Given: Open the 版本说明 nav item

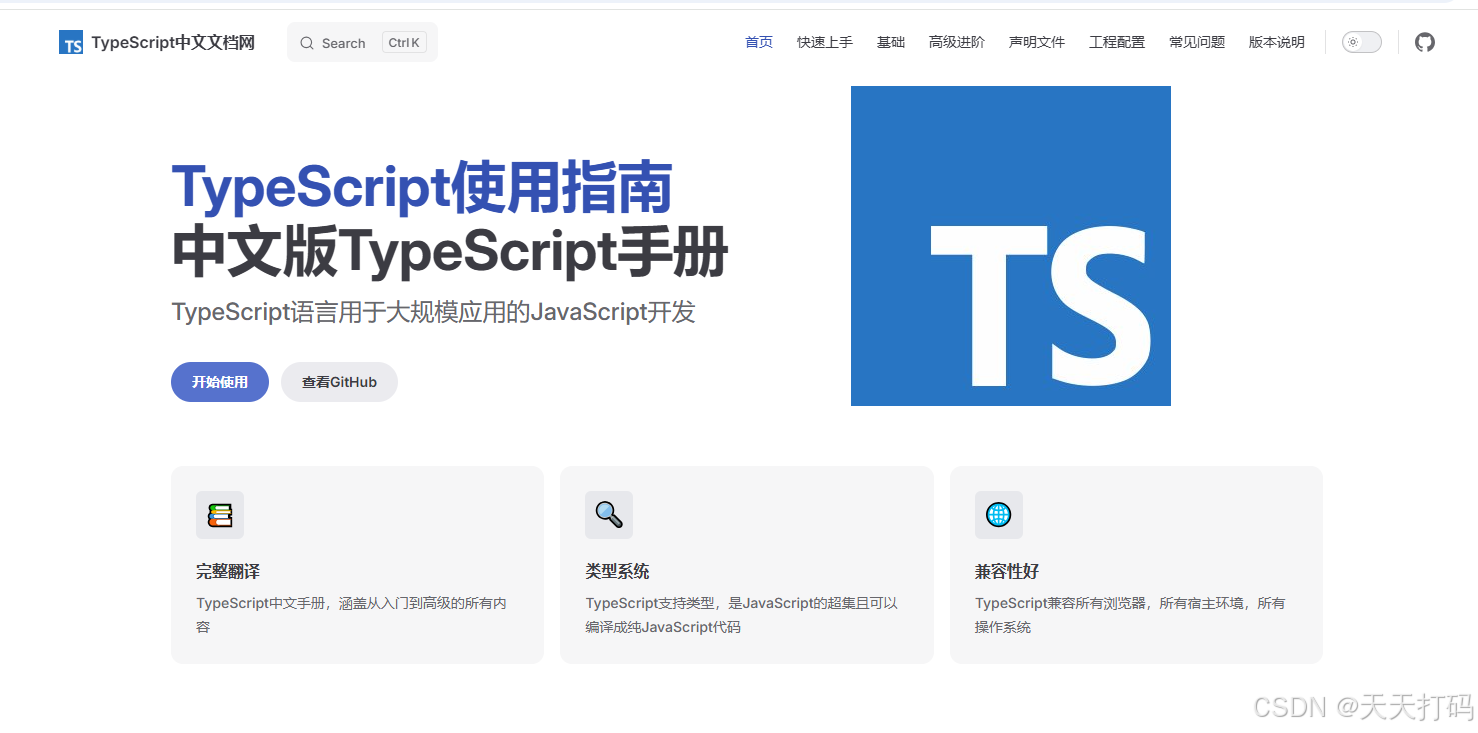Looking at the screenshot, I should (1277, 42).
